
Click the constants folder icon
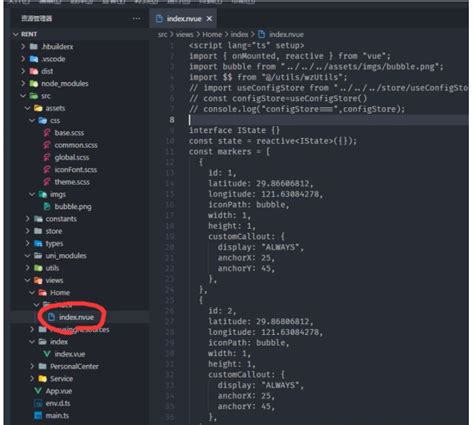38,219
